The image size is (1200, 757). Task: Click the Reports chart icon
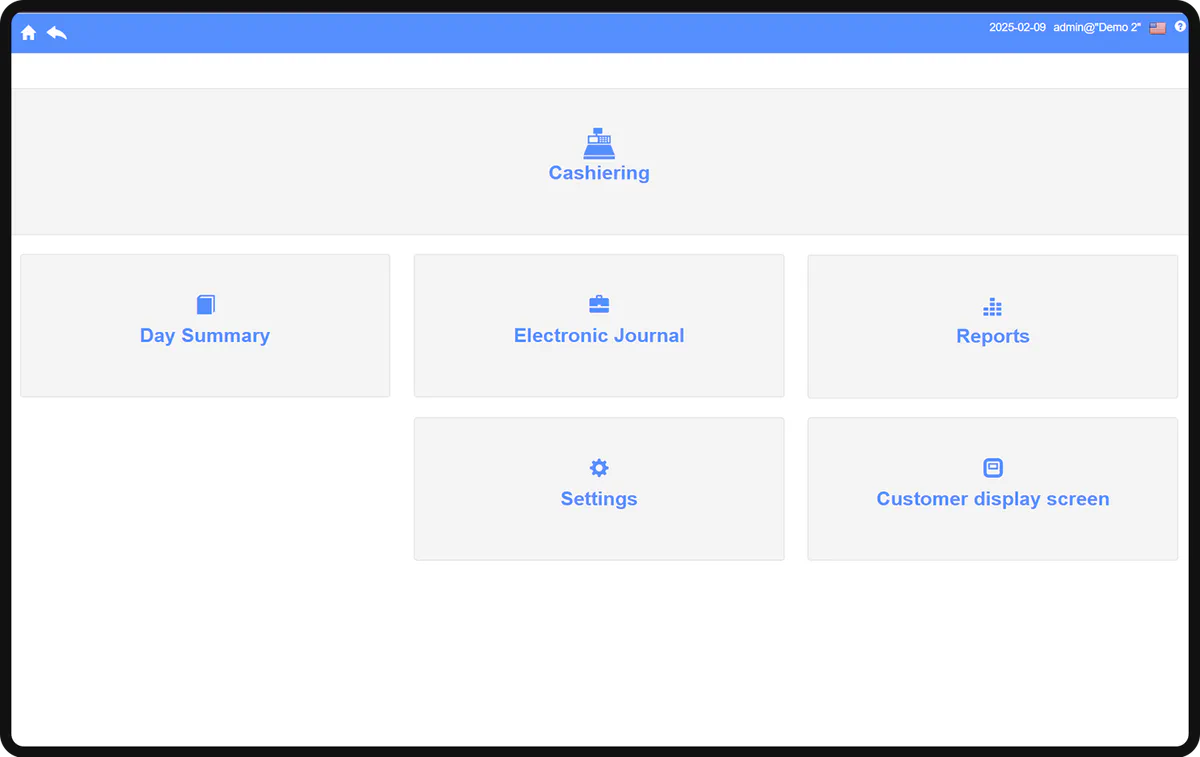[x=993, y=306]
